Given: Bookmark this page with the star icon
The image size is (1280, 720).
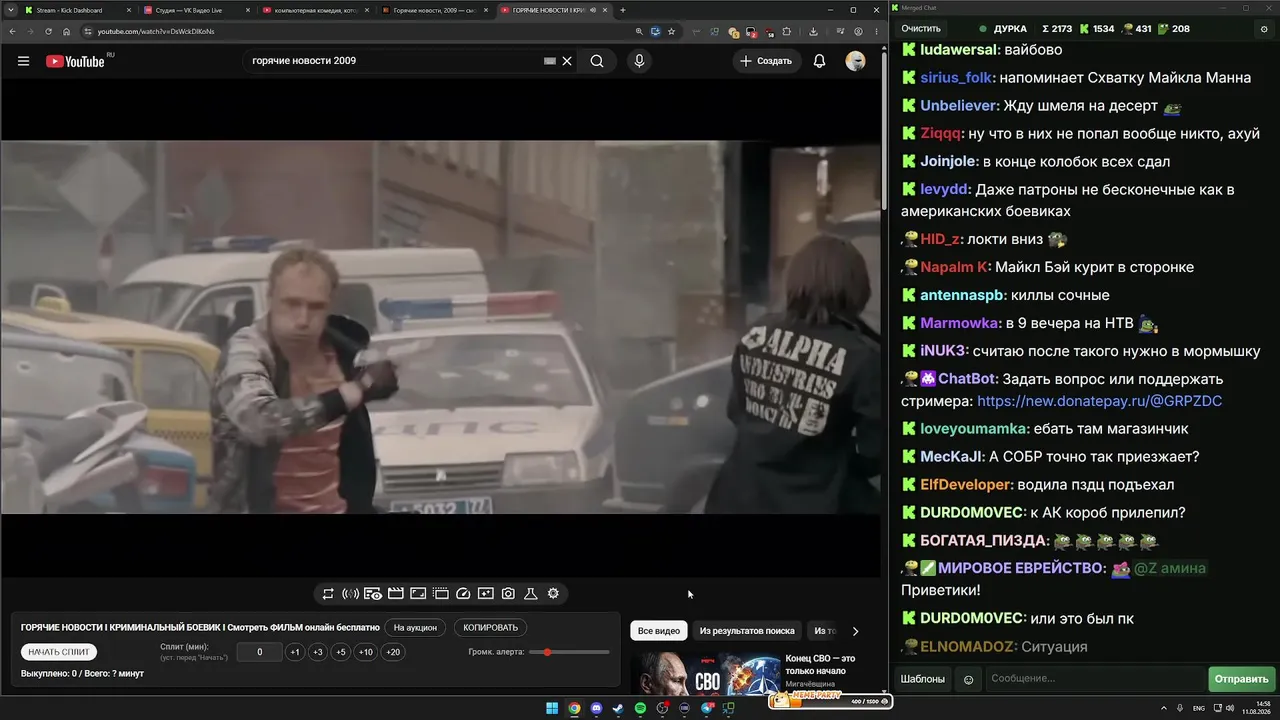Looking at the screenshot, I should coord(671,31).
